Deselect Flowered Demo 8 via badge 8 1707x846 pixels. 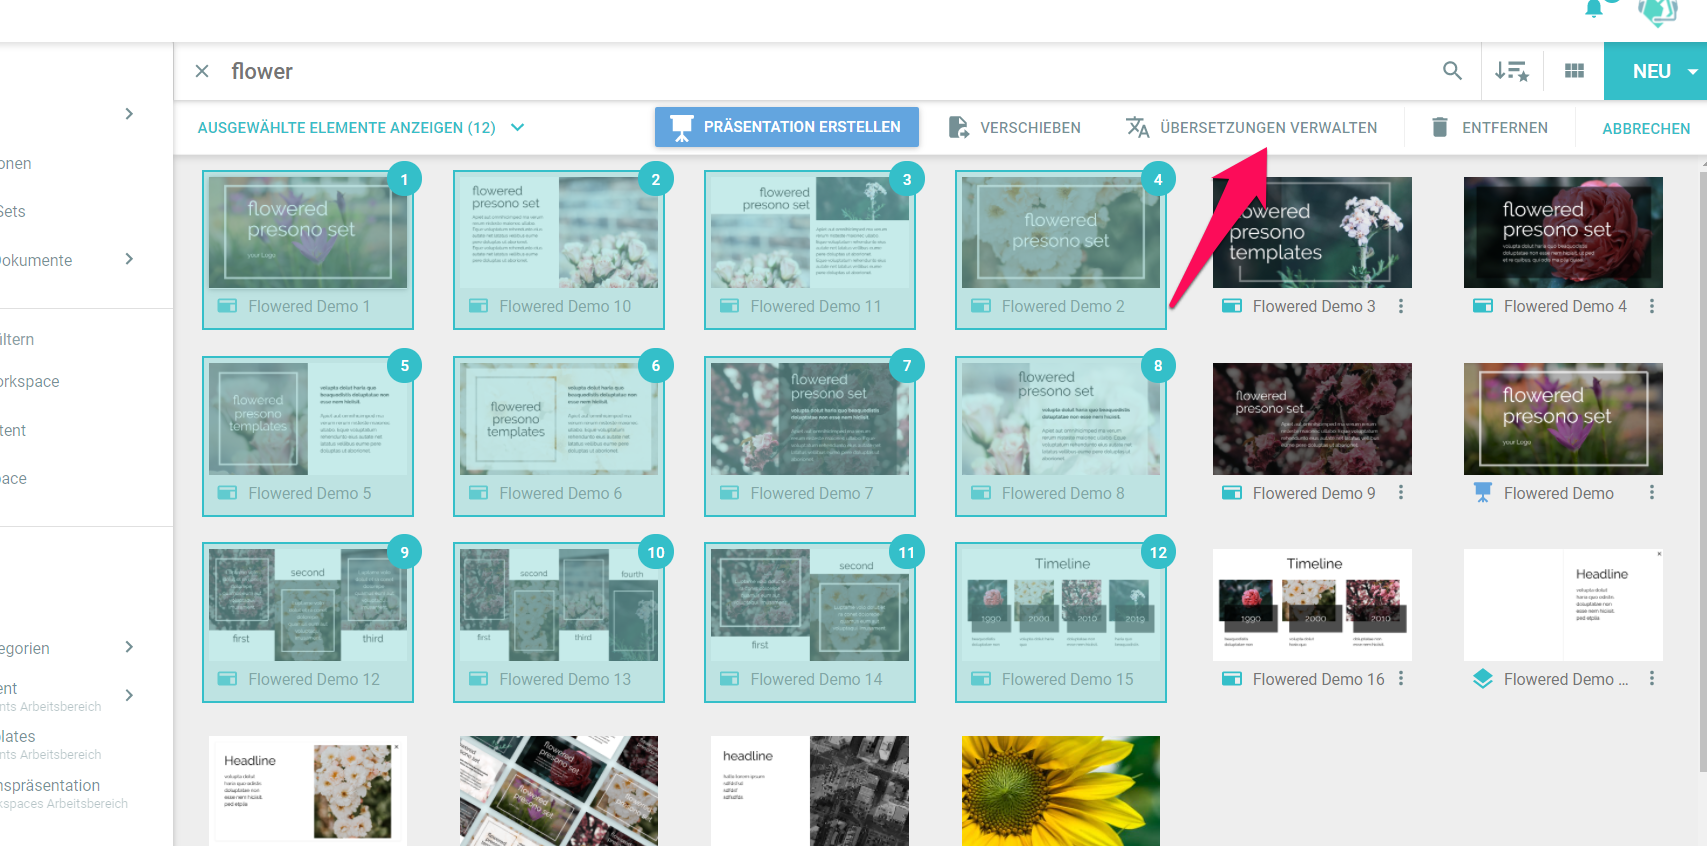point(1158,366)
